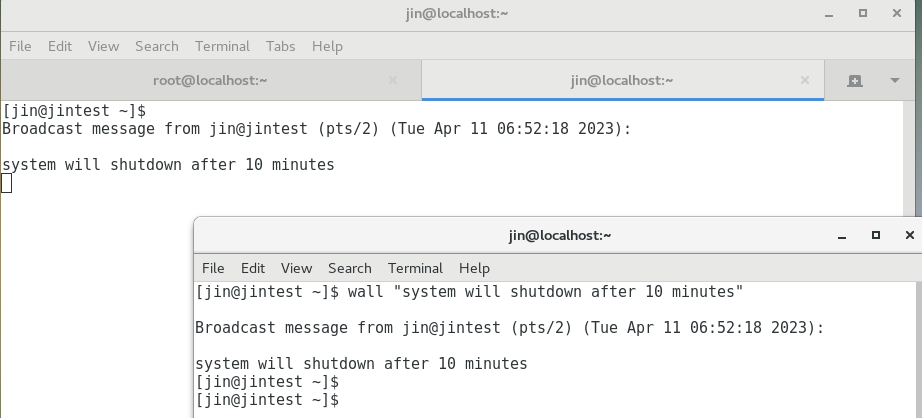Open Help menu in the front terminal
The width and height of the screenshot is (922, 418).
474,268
